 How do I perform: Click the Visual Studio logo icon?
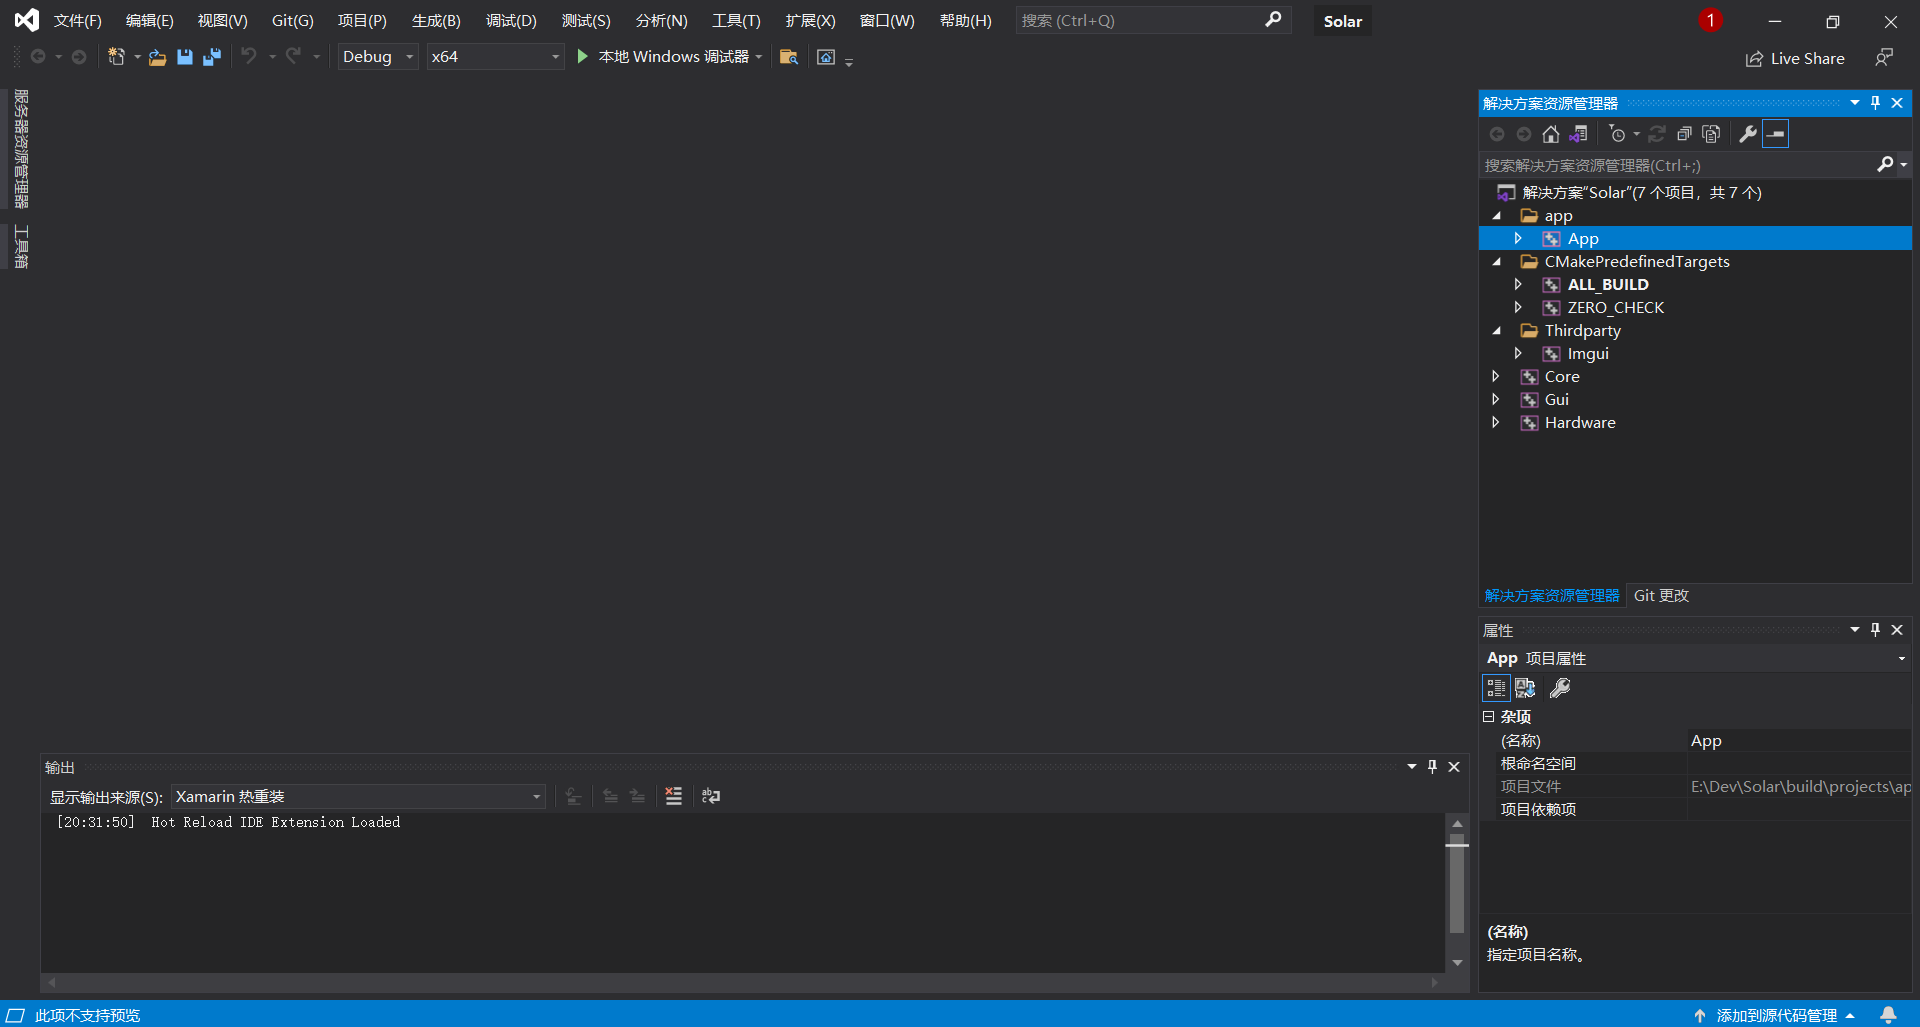pos(27,20)
